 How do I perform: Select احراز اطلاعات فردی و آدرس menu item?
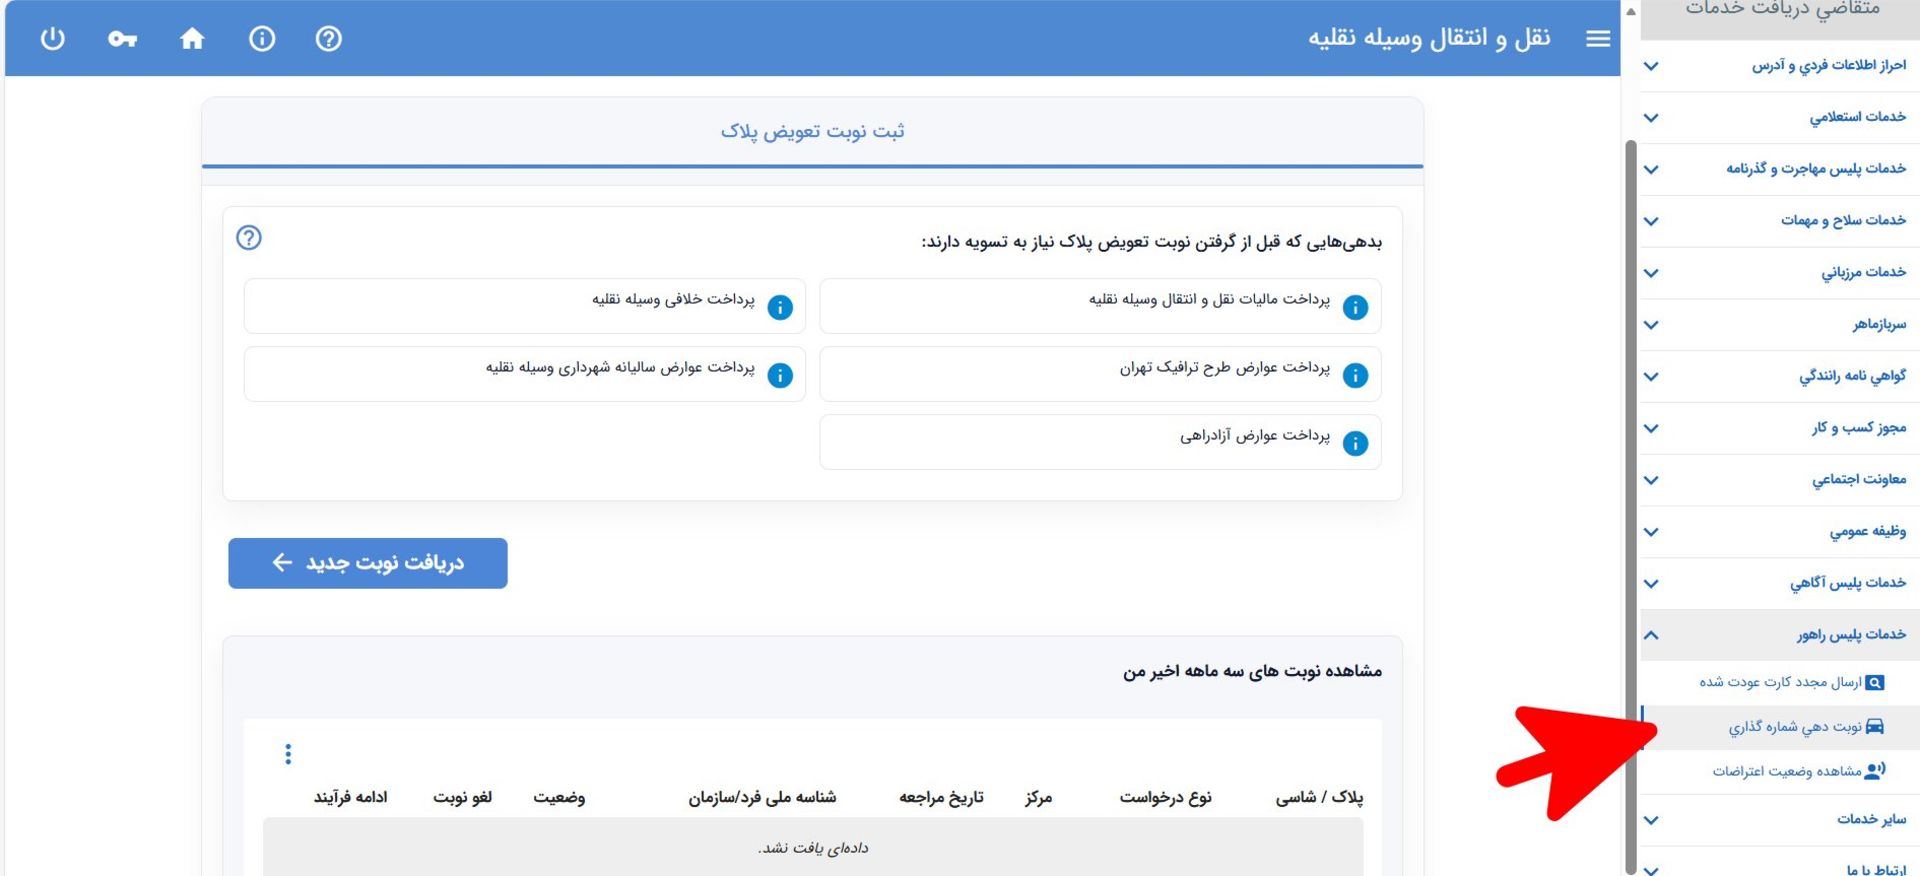click(1780, 66)
